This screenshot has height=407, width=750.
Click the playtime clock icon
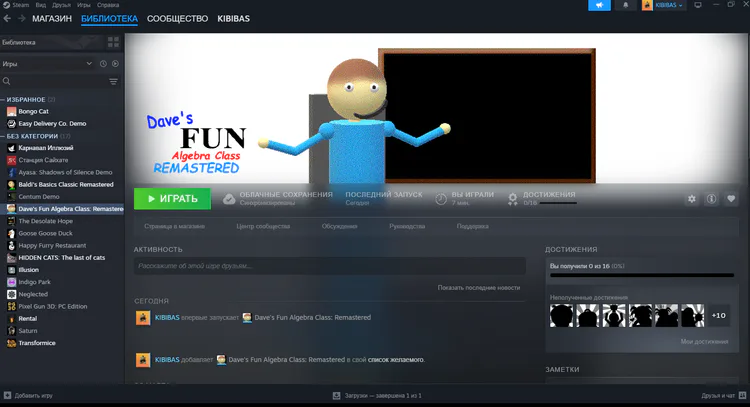coord(441,199)
